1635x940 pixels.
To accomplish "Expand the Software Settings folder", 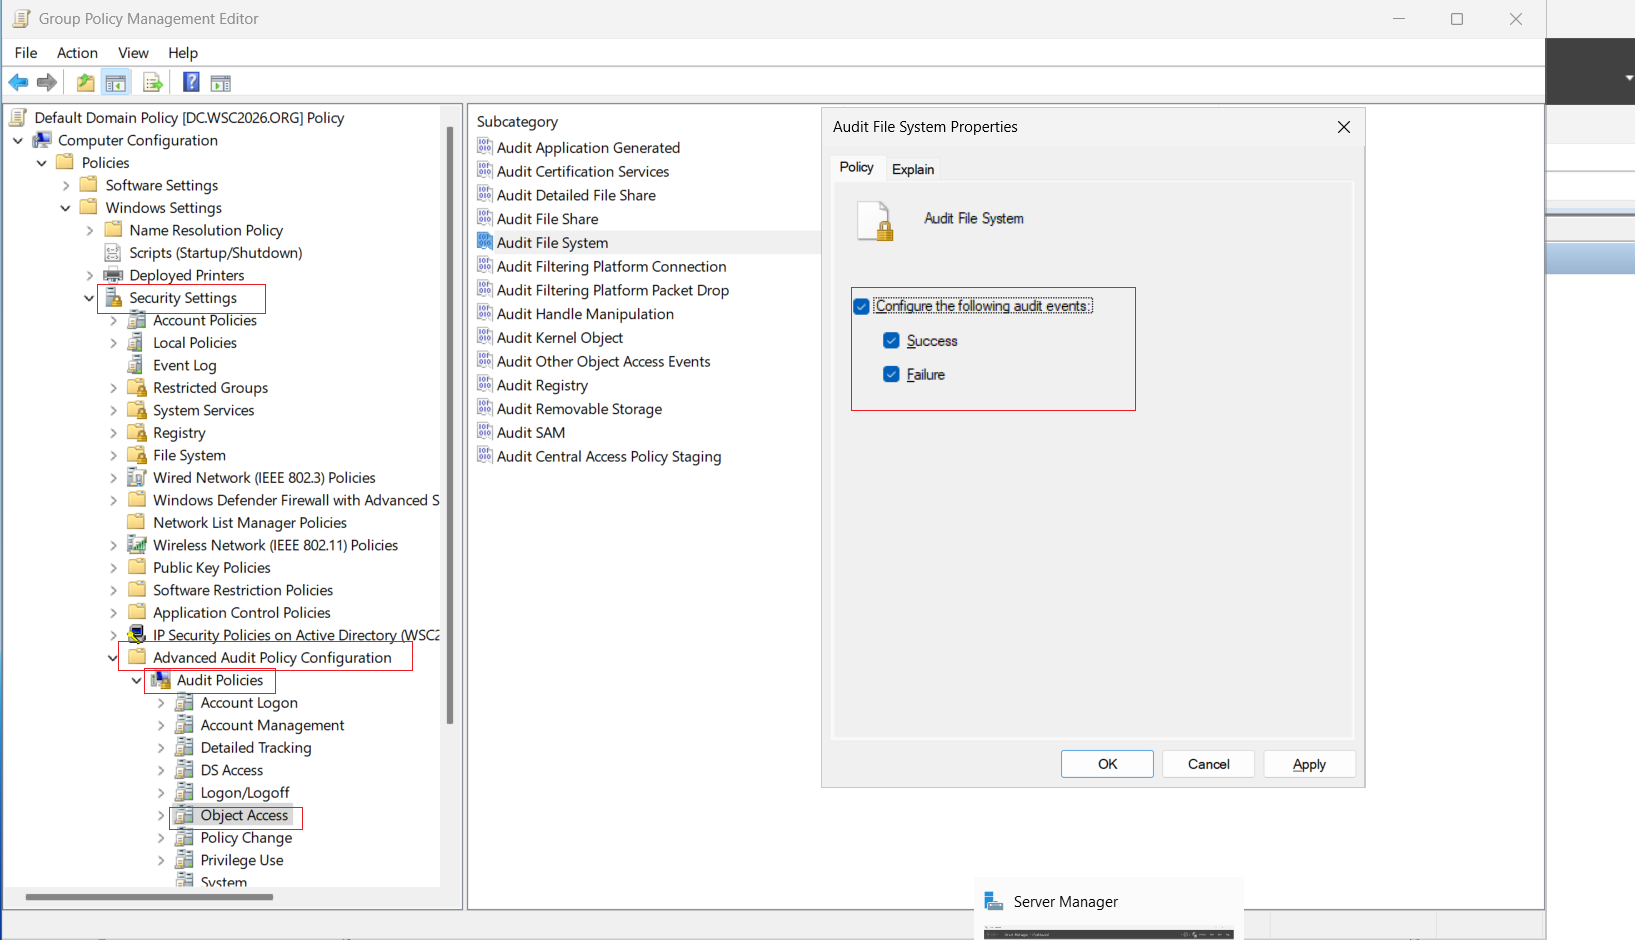I will (x=66, y=186).
